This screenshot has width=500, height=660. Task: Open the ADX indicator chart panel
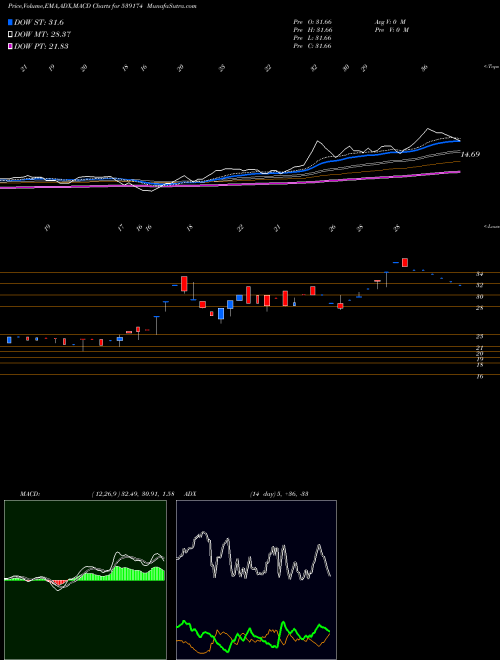pyautogui.click(x=256, y=580)
